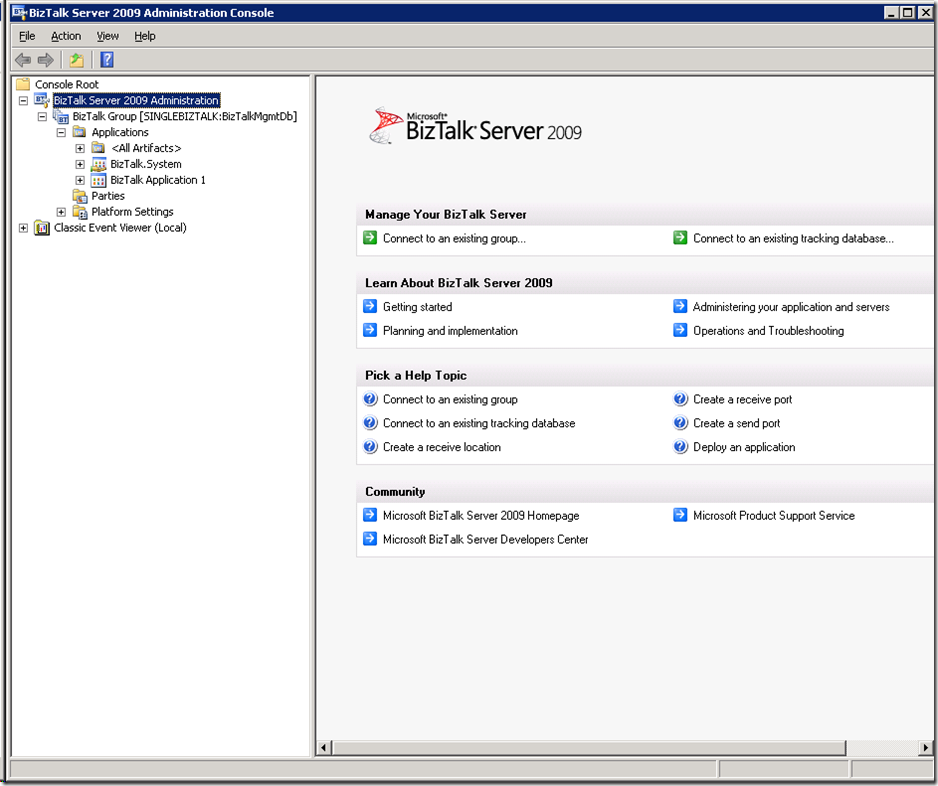Open Planning and implementation link

point(450,330)
